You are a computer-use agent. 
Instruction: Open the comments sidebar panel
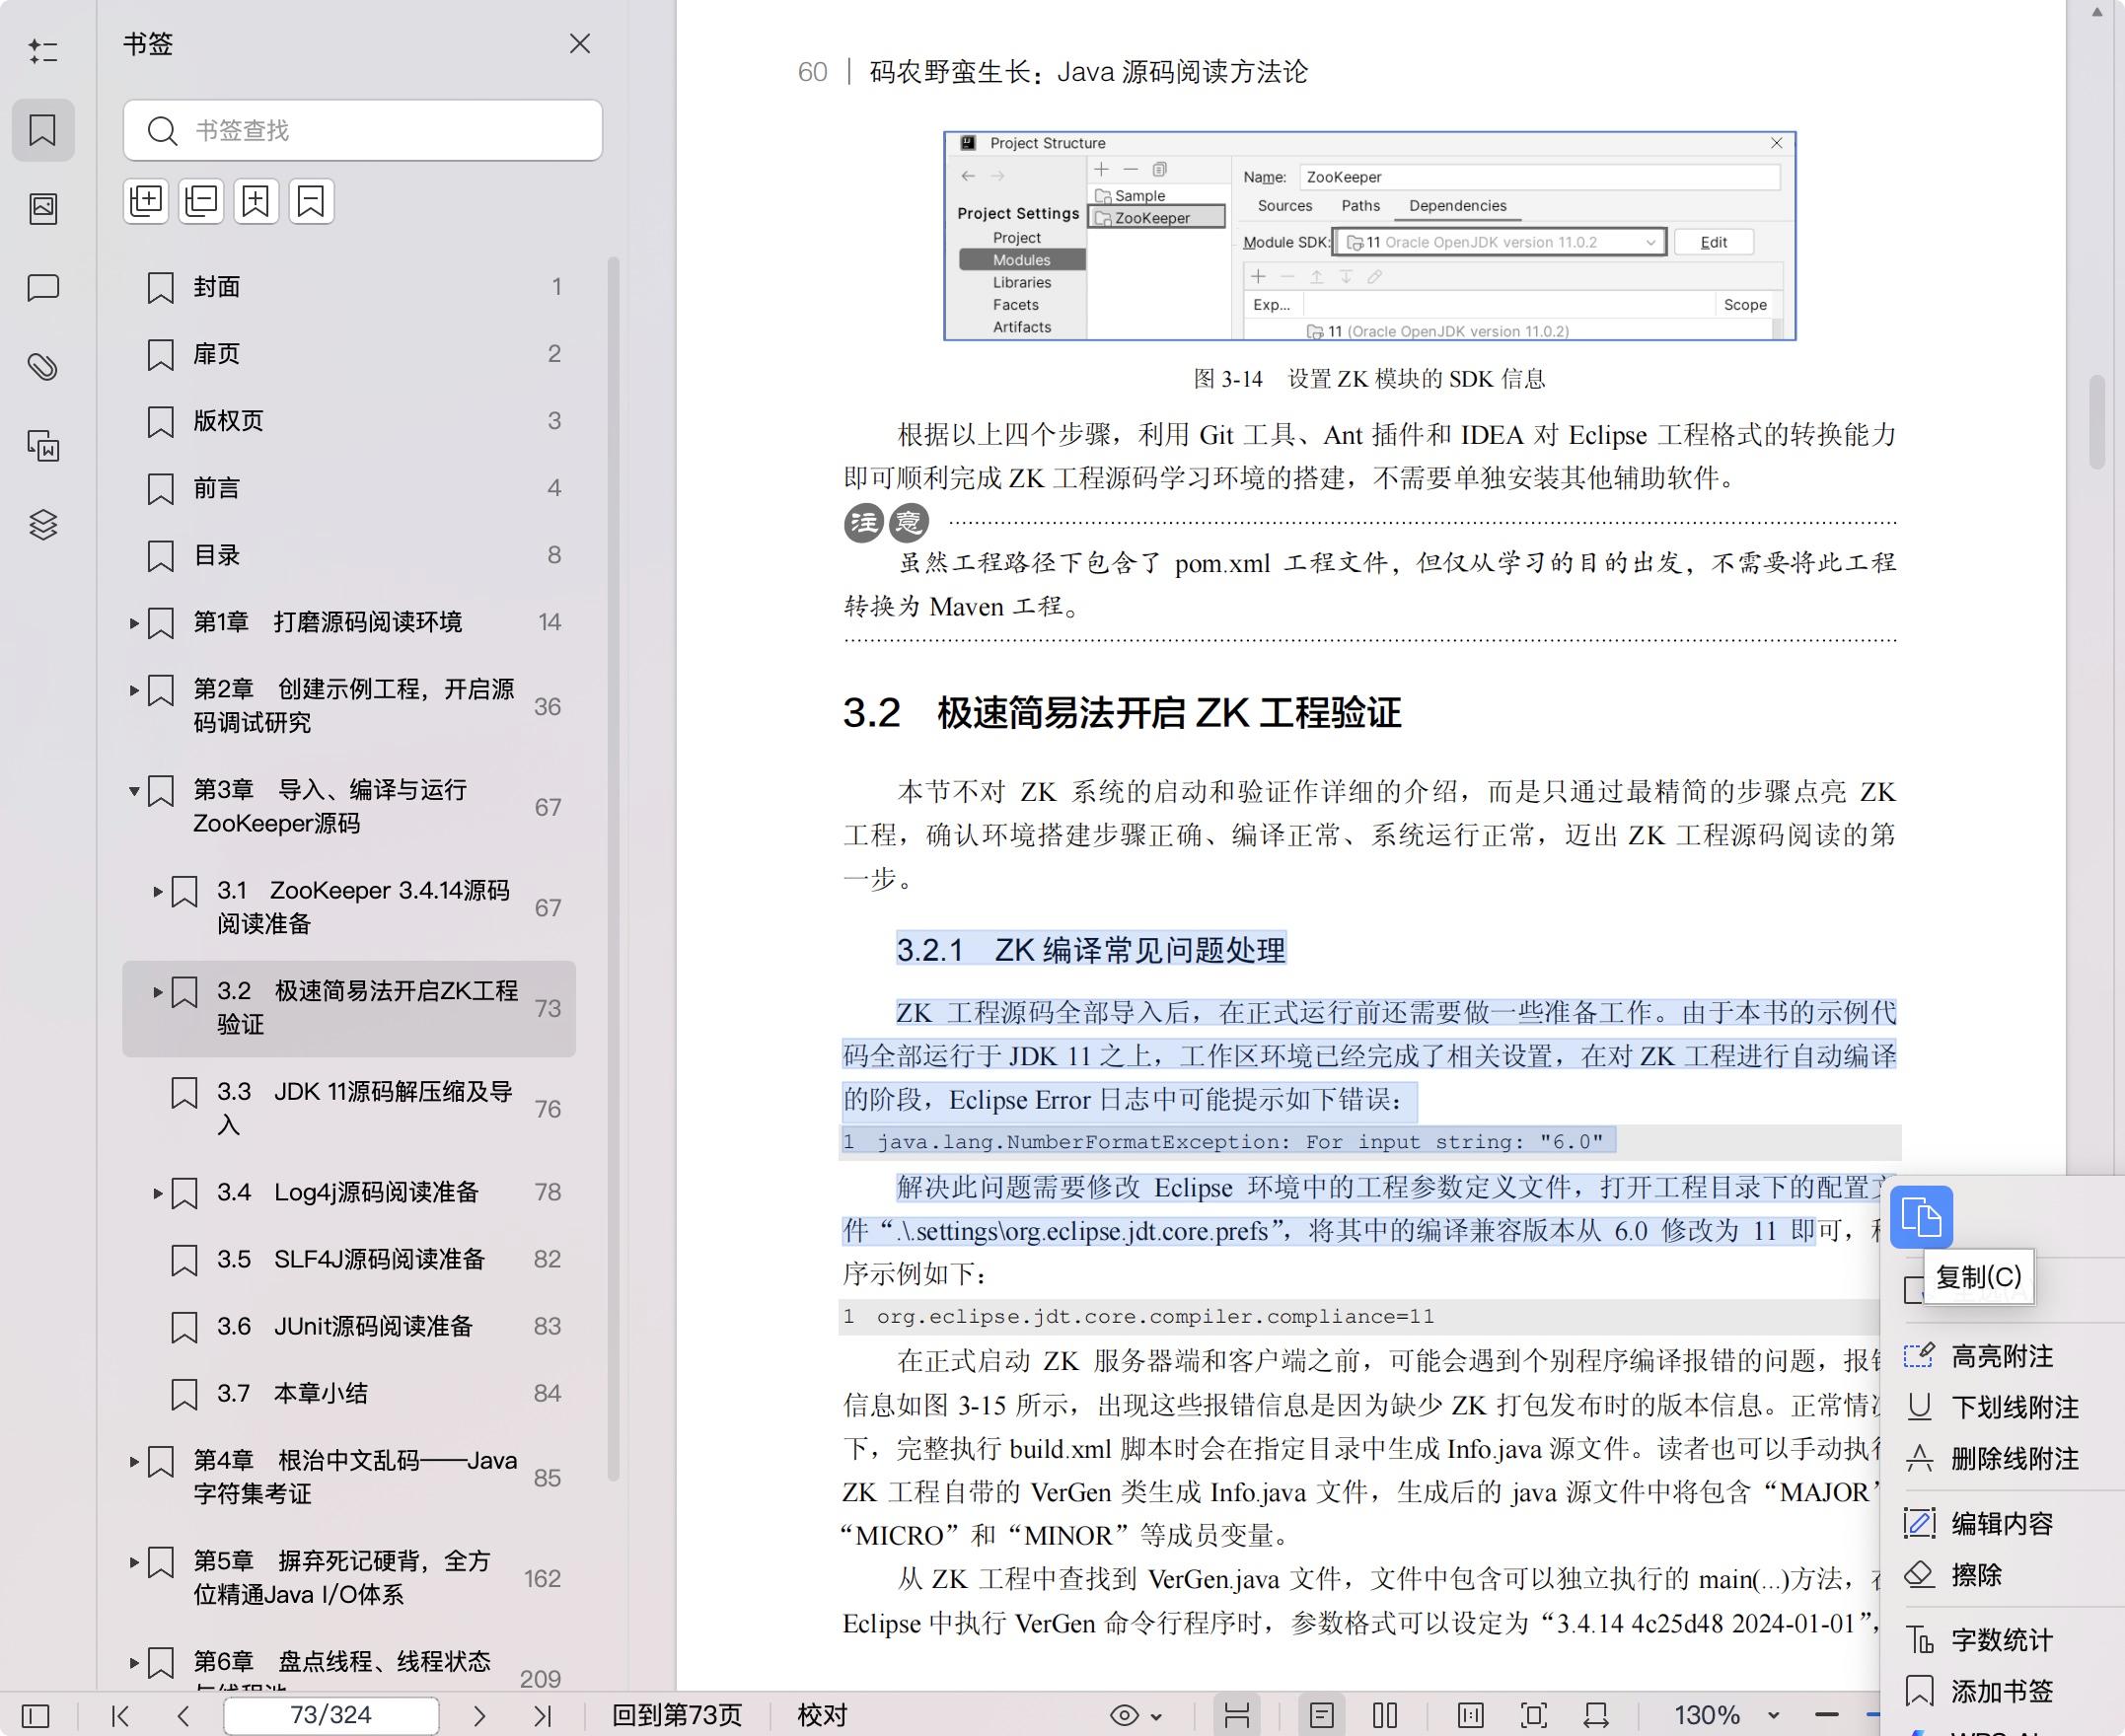pos(43,288)
